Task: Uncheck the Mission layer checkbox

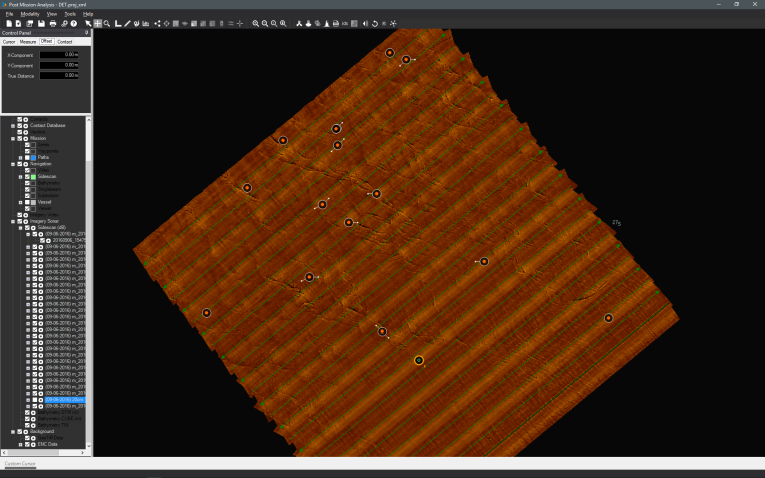Action: coord(20,139)
